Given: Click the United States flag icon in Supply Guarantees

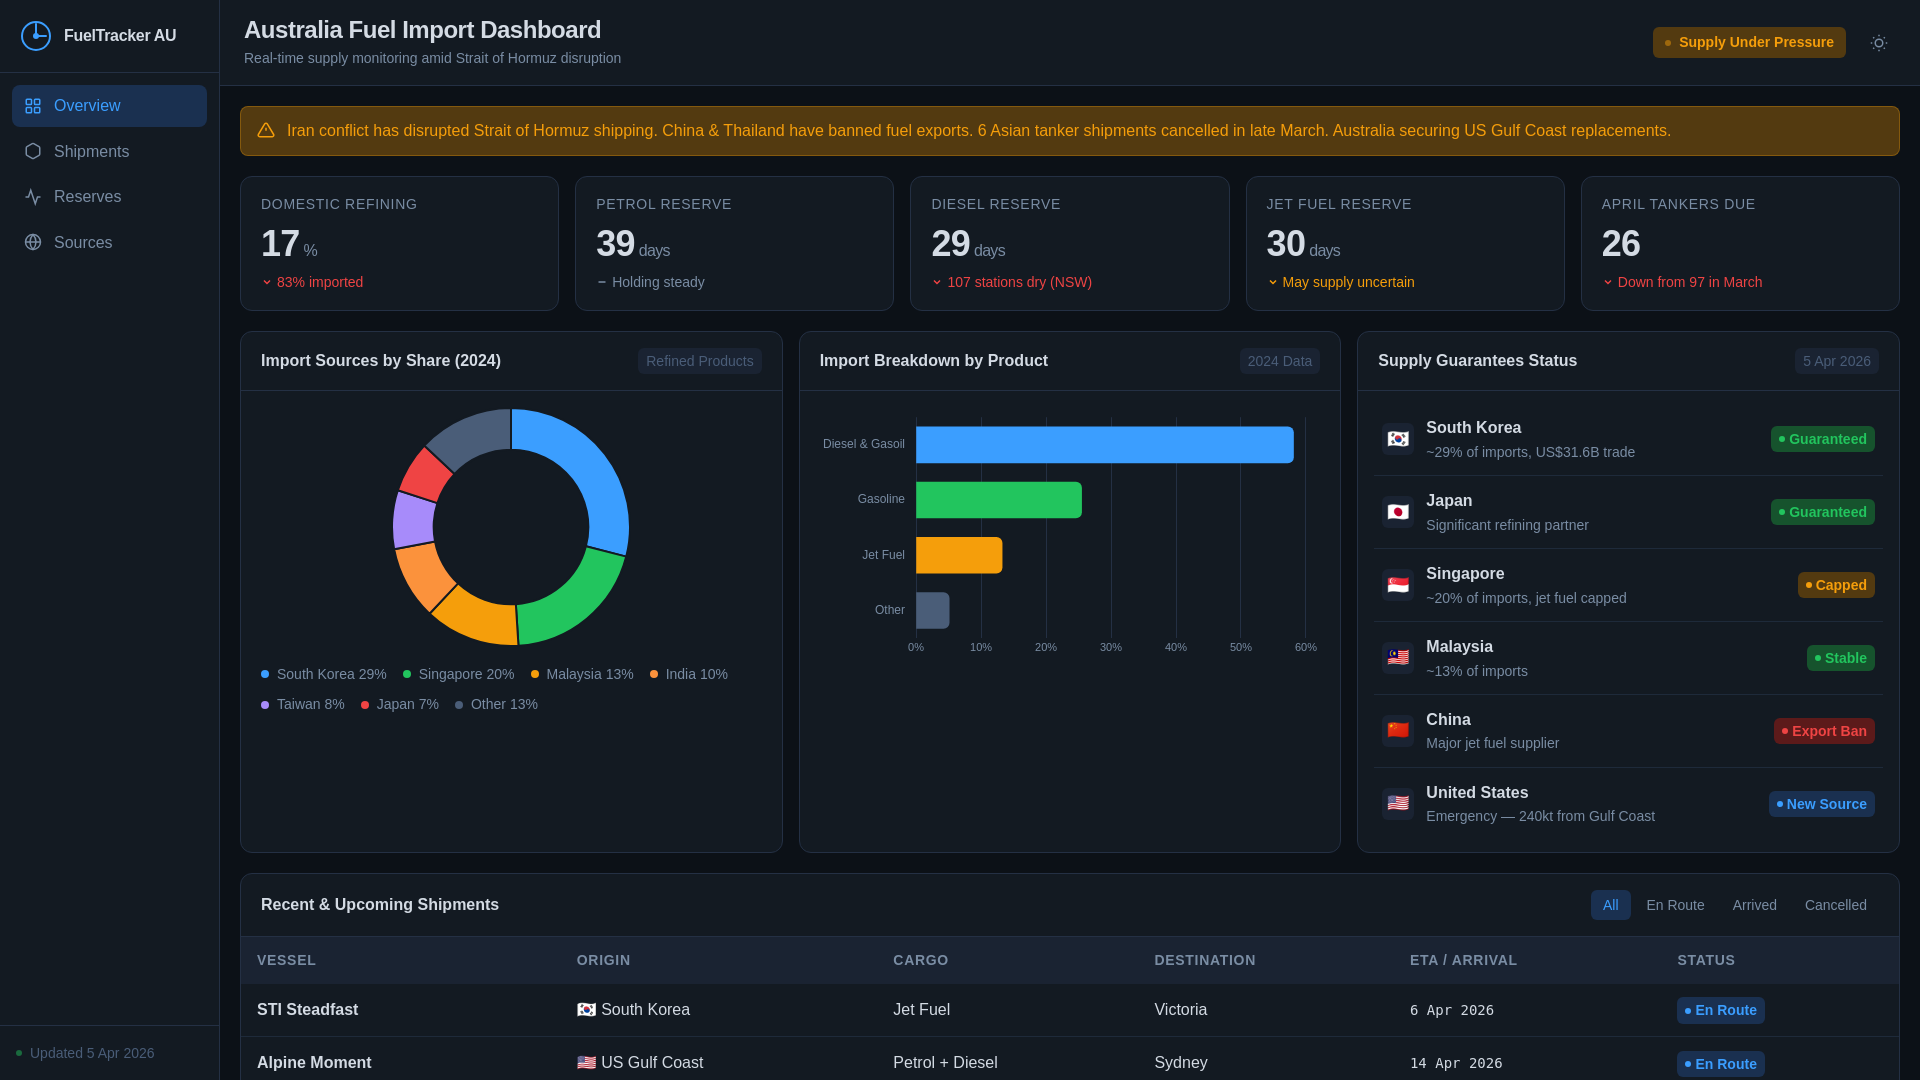Looking at the screenshot, I should pos(1397,804).
